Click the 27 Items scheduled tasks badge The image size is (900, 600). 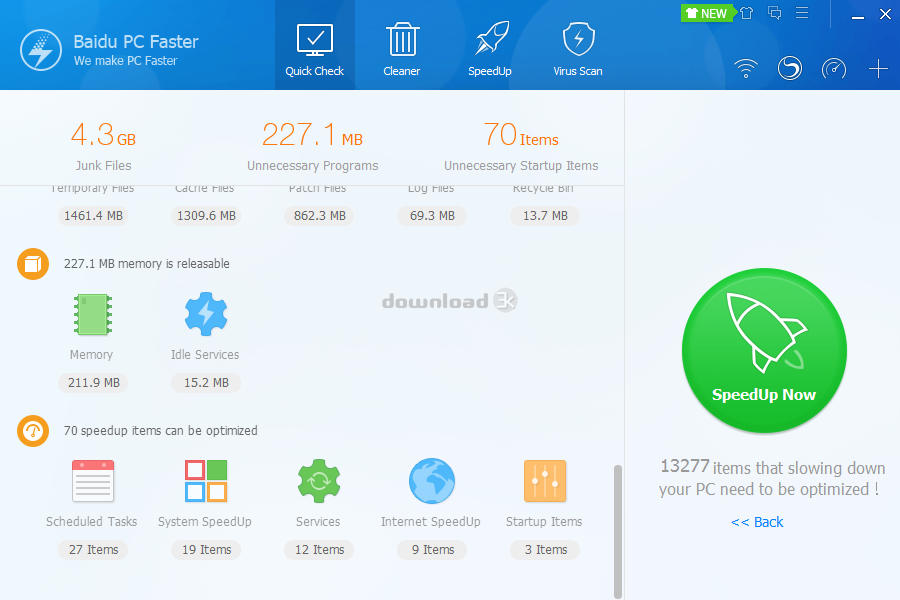(93, 550)
